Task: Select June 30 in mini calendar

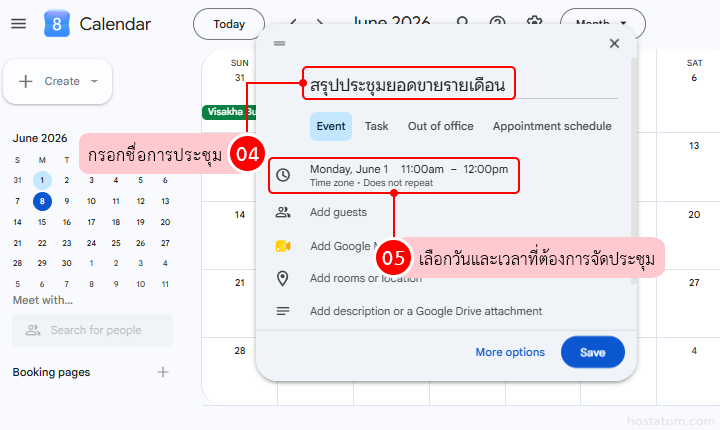Action: point(67,263)
